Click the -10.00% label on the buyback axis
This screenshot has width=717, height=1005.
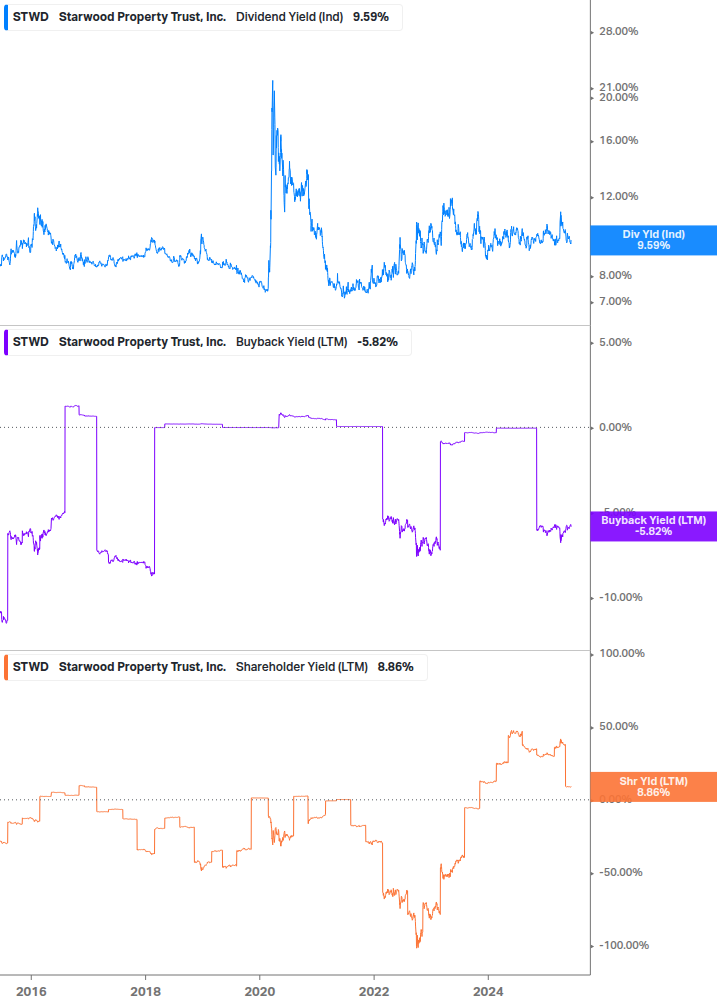click(621, 597)
